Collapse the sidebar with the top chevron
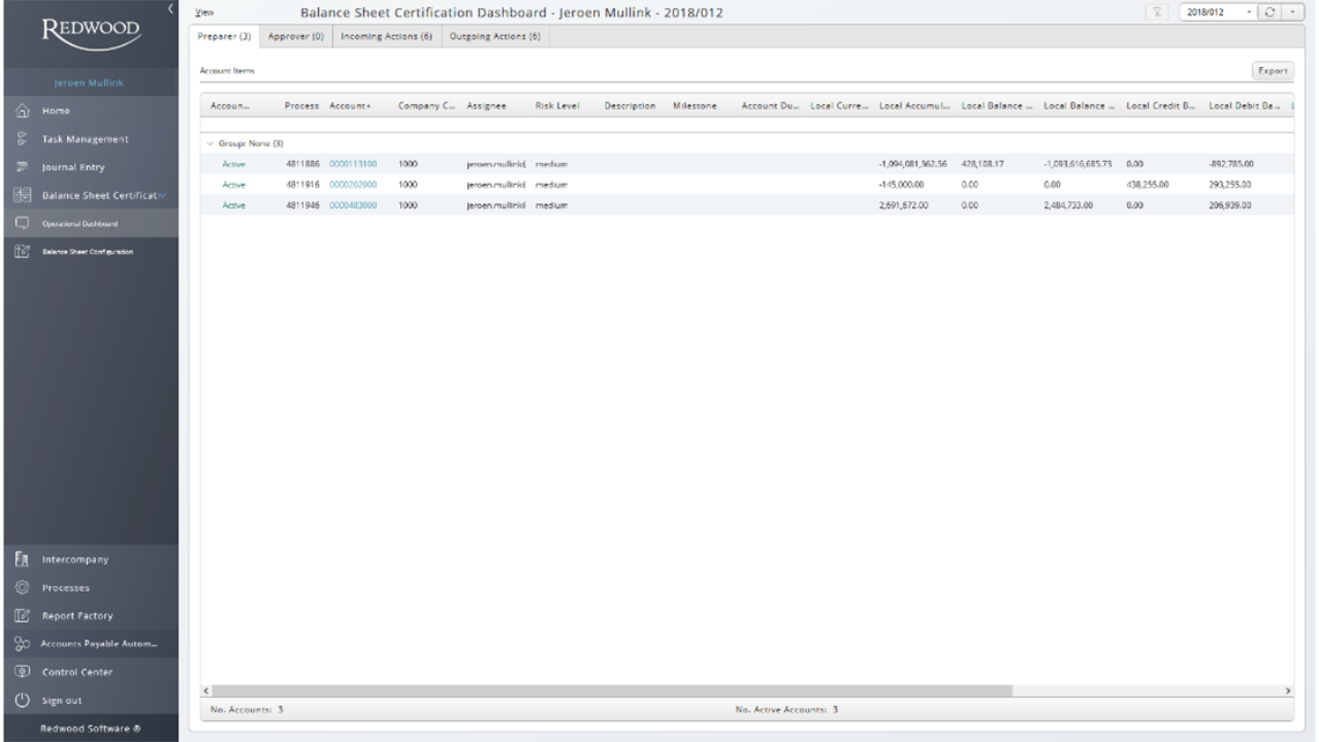Screen dimensions: 1319x742 [172, 9]
